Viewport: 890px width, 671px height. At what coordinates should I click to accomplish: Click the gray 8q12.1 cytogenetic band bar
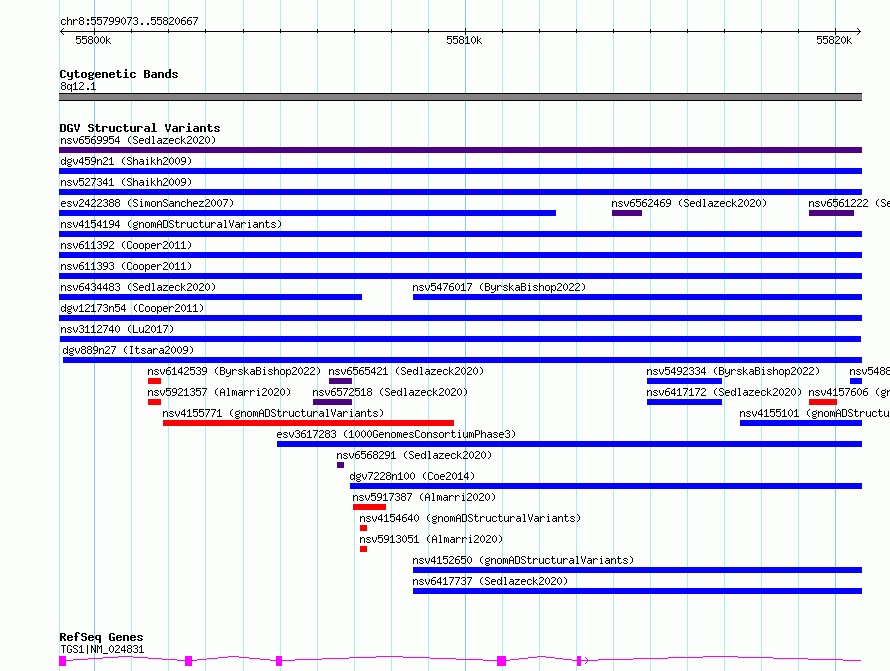[x=460, y=97]
